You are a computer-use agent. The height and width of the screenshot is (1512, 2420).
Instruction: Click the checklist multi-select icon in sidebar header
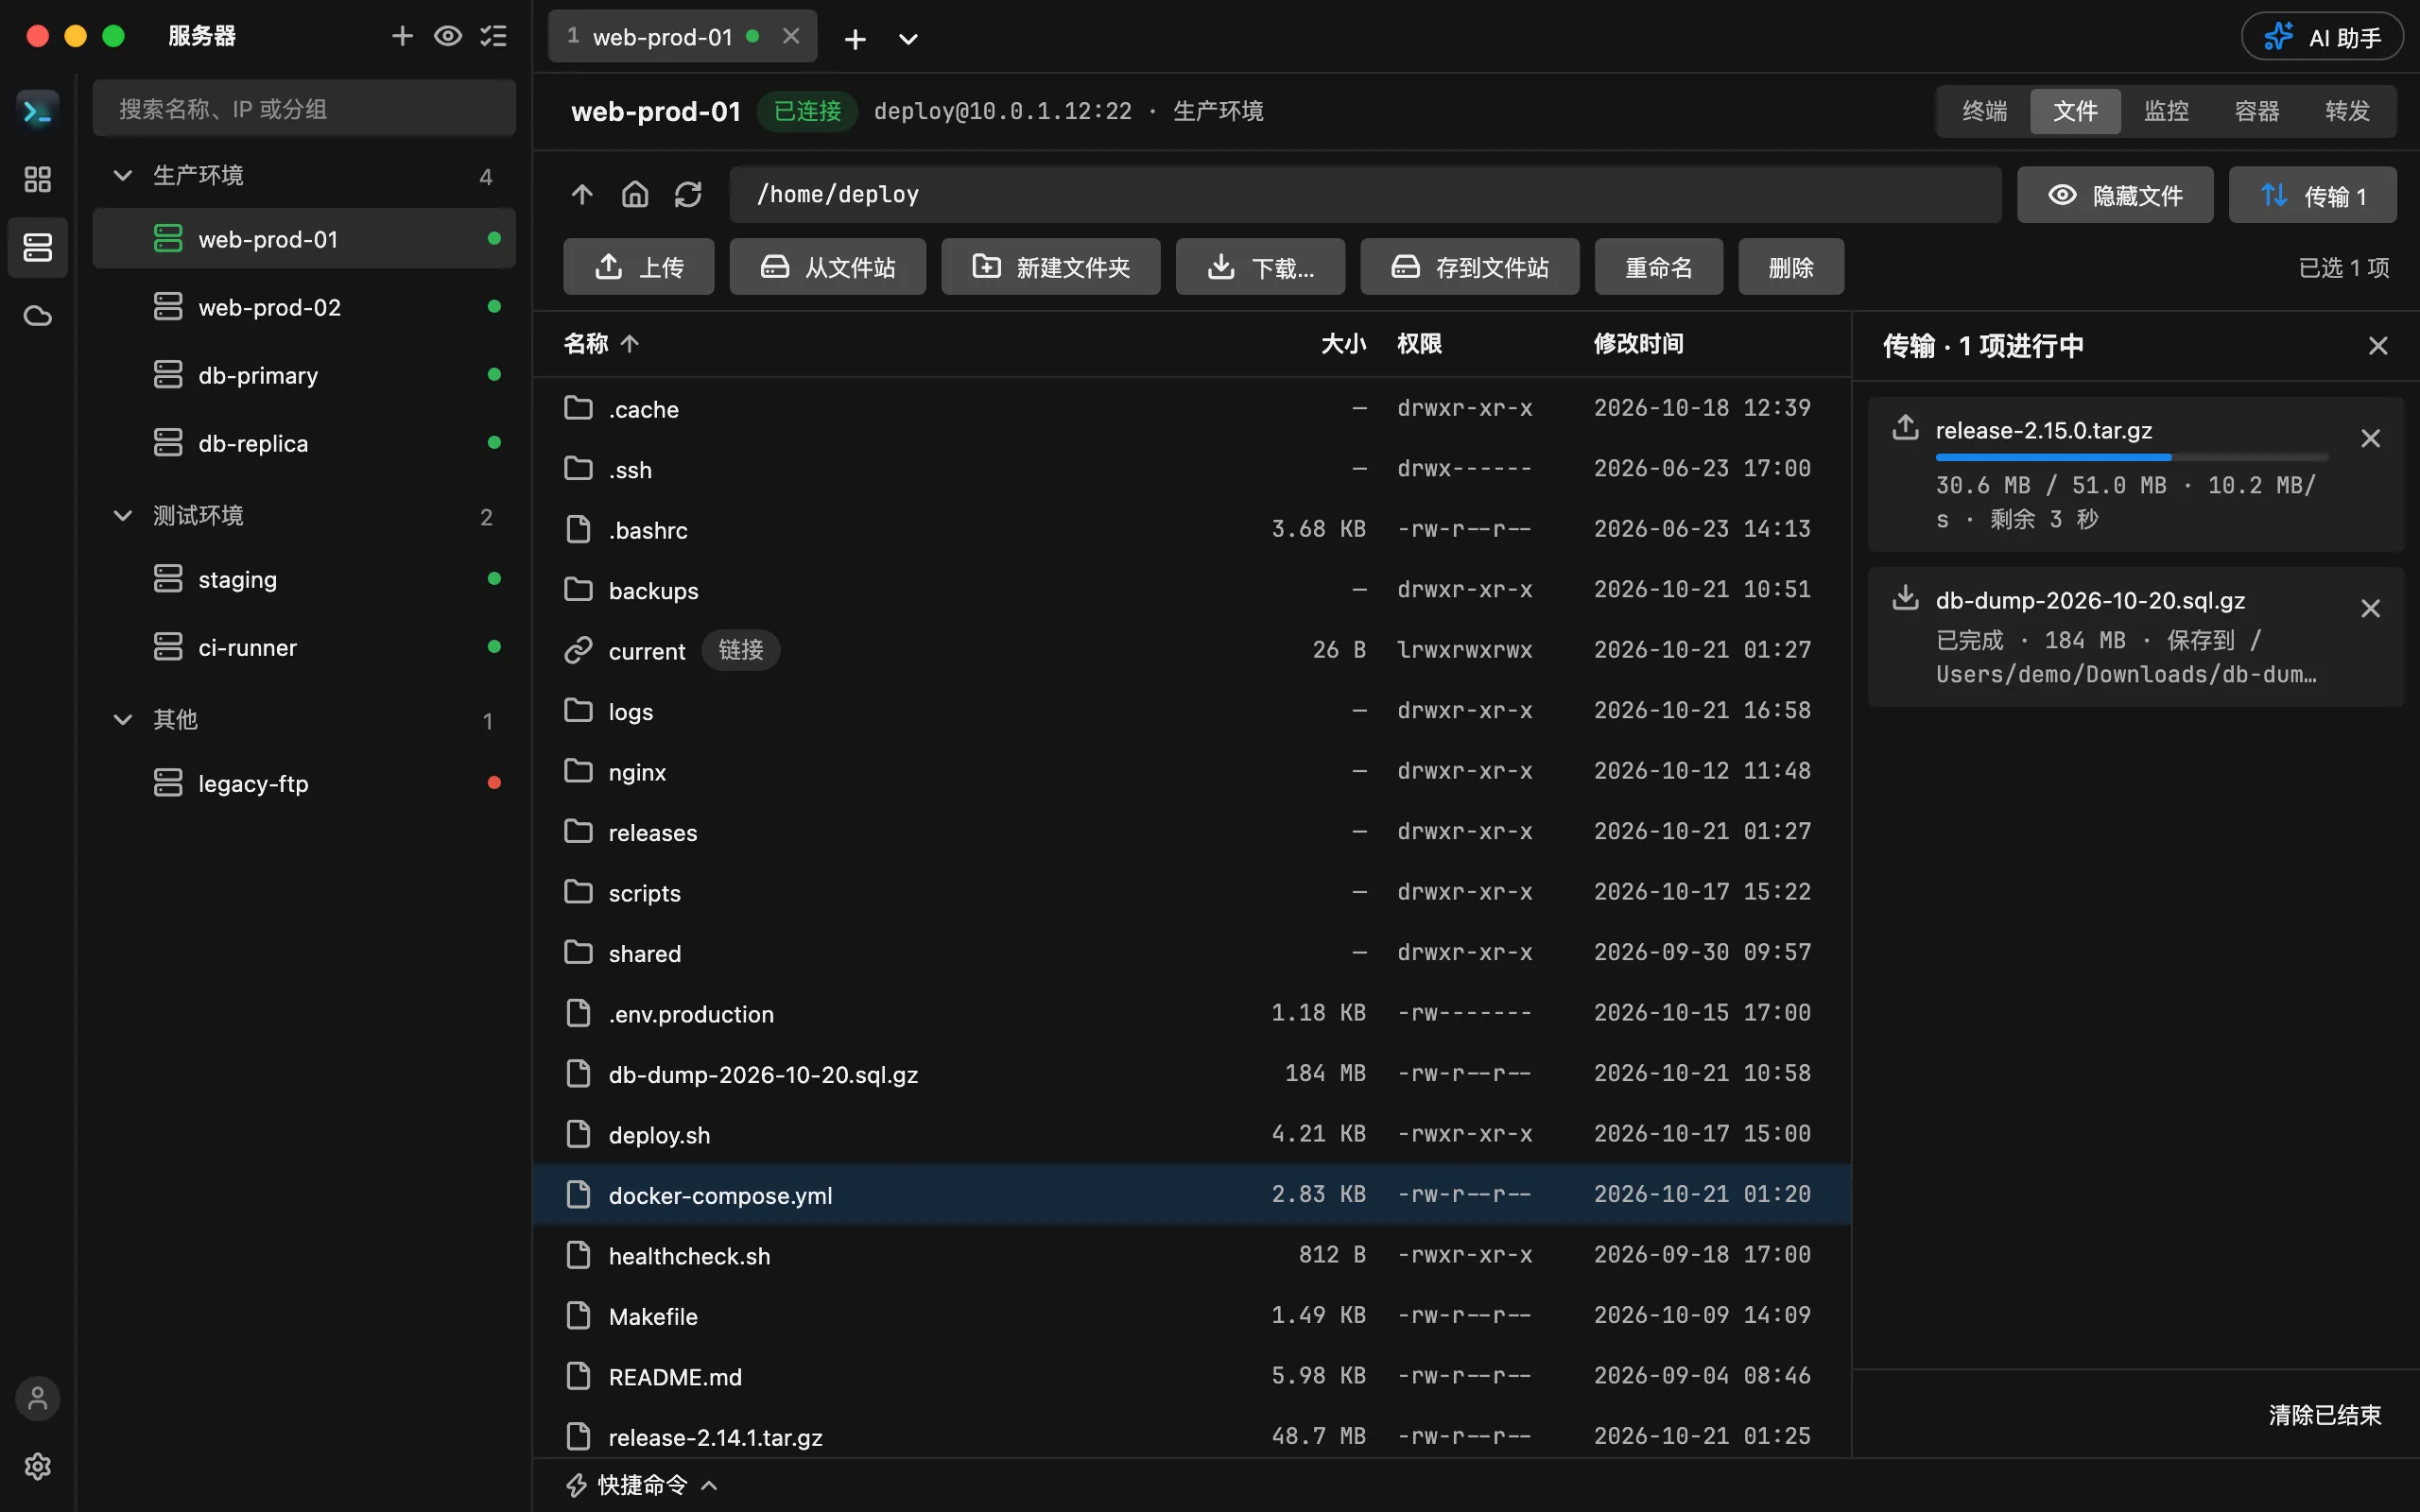point(494,36)
